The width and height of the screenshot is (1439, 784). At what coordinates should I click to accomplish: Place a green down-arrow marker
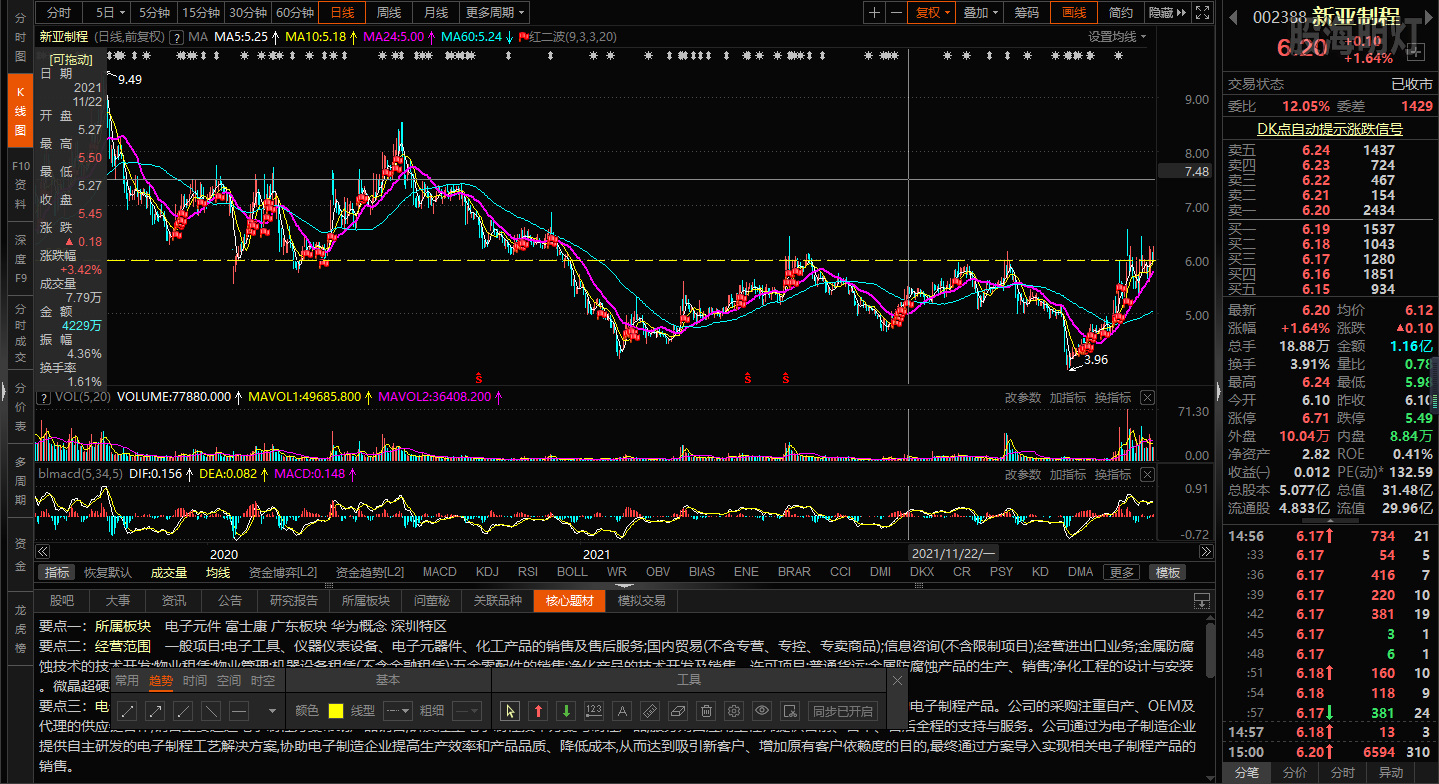pyautogui.click(x=566, y=711)
